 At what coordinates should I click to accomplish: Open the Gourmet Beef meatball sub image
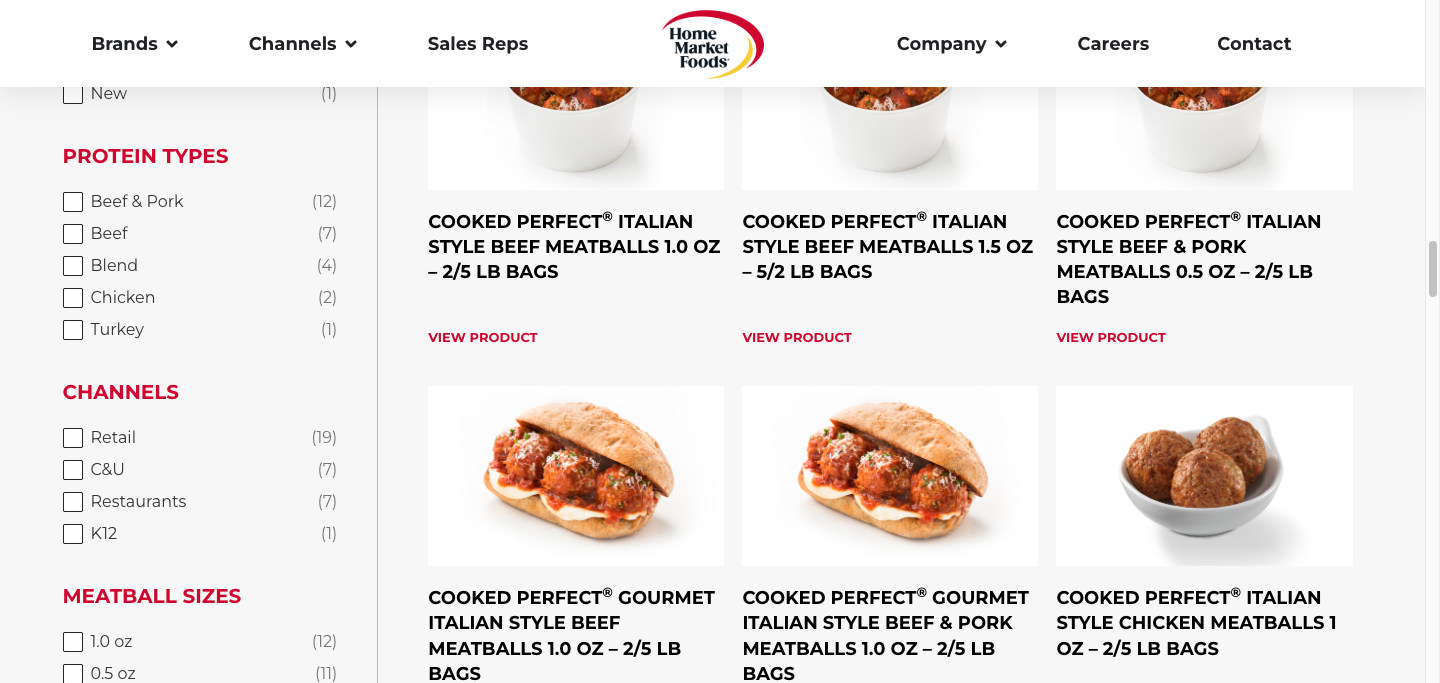coord(576,476)
